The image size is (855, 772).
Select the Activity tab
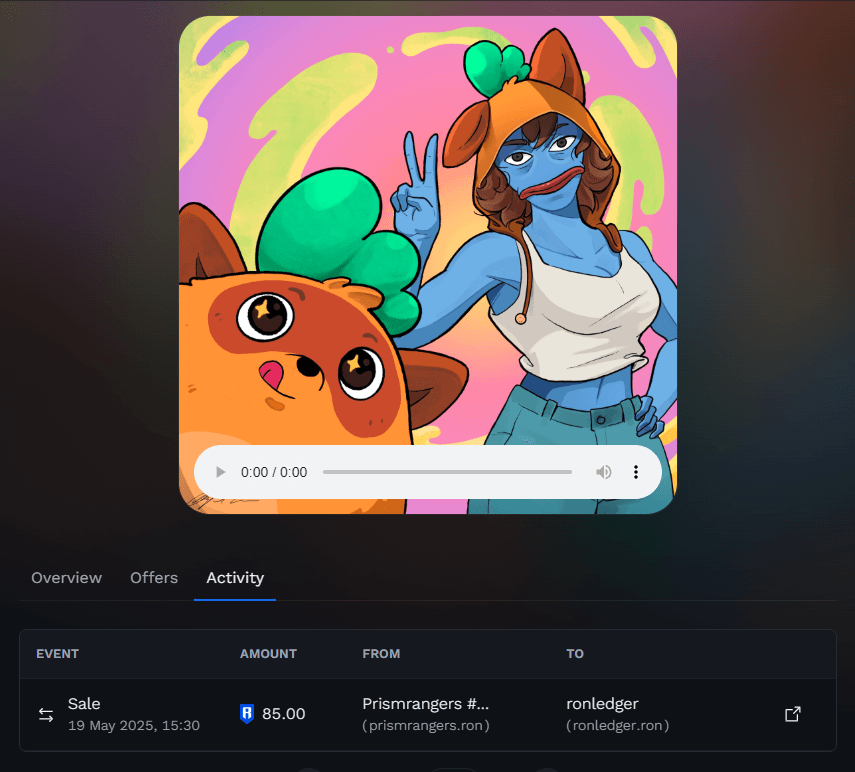[235, 578]
